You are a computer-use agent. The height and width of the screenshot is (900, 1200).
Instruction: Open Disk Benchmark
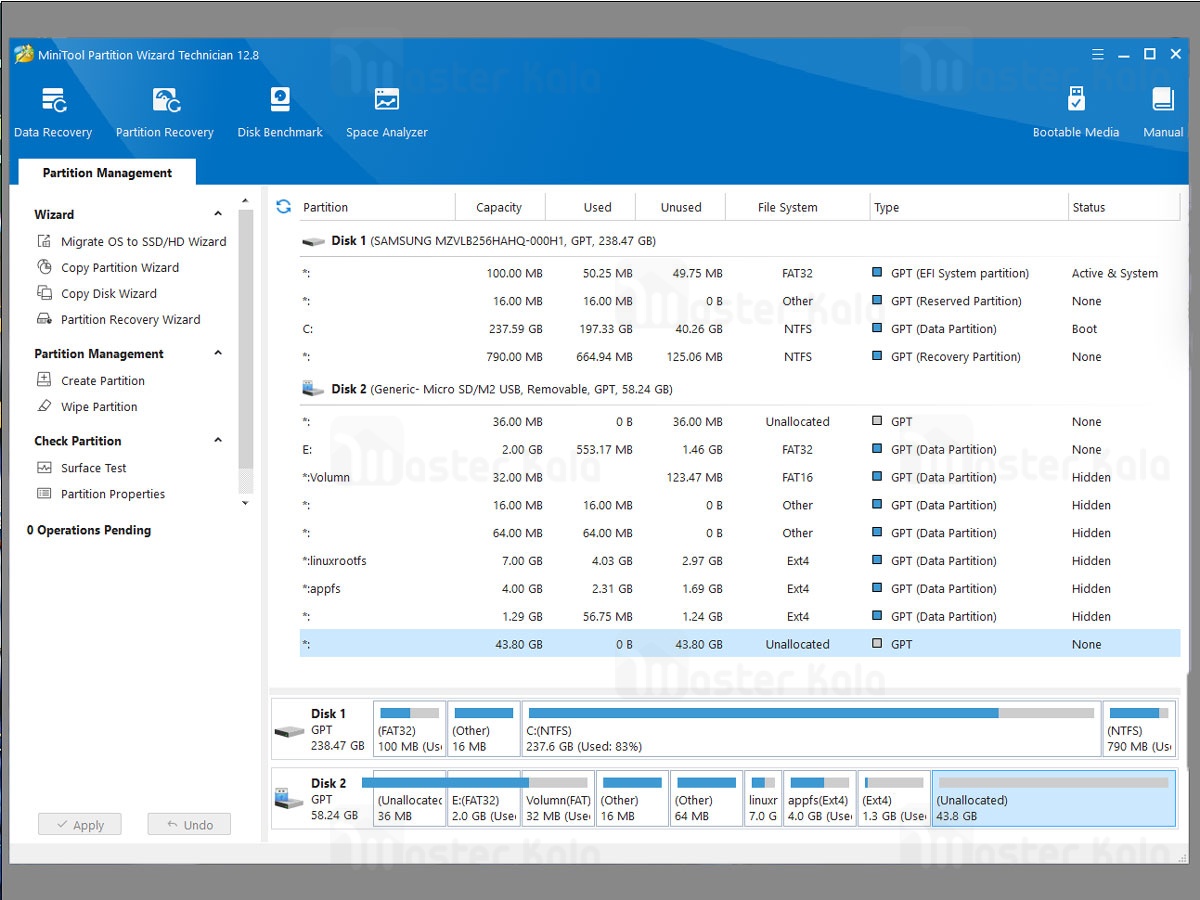tap(280, 112)
